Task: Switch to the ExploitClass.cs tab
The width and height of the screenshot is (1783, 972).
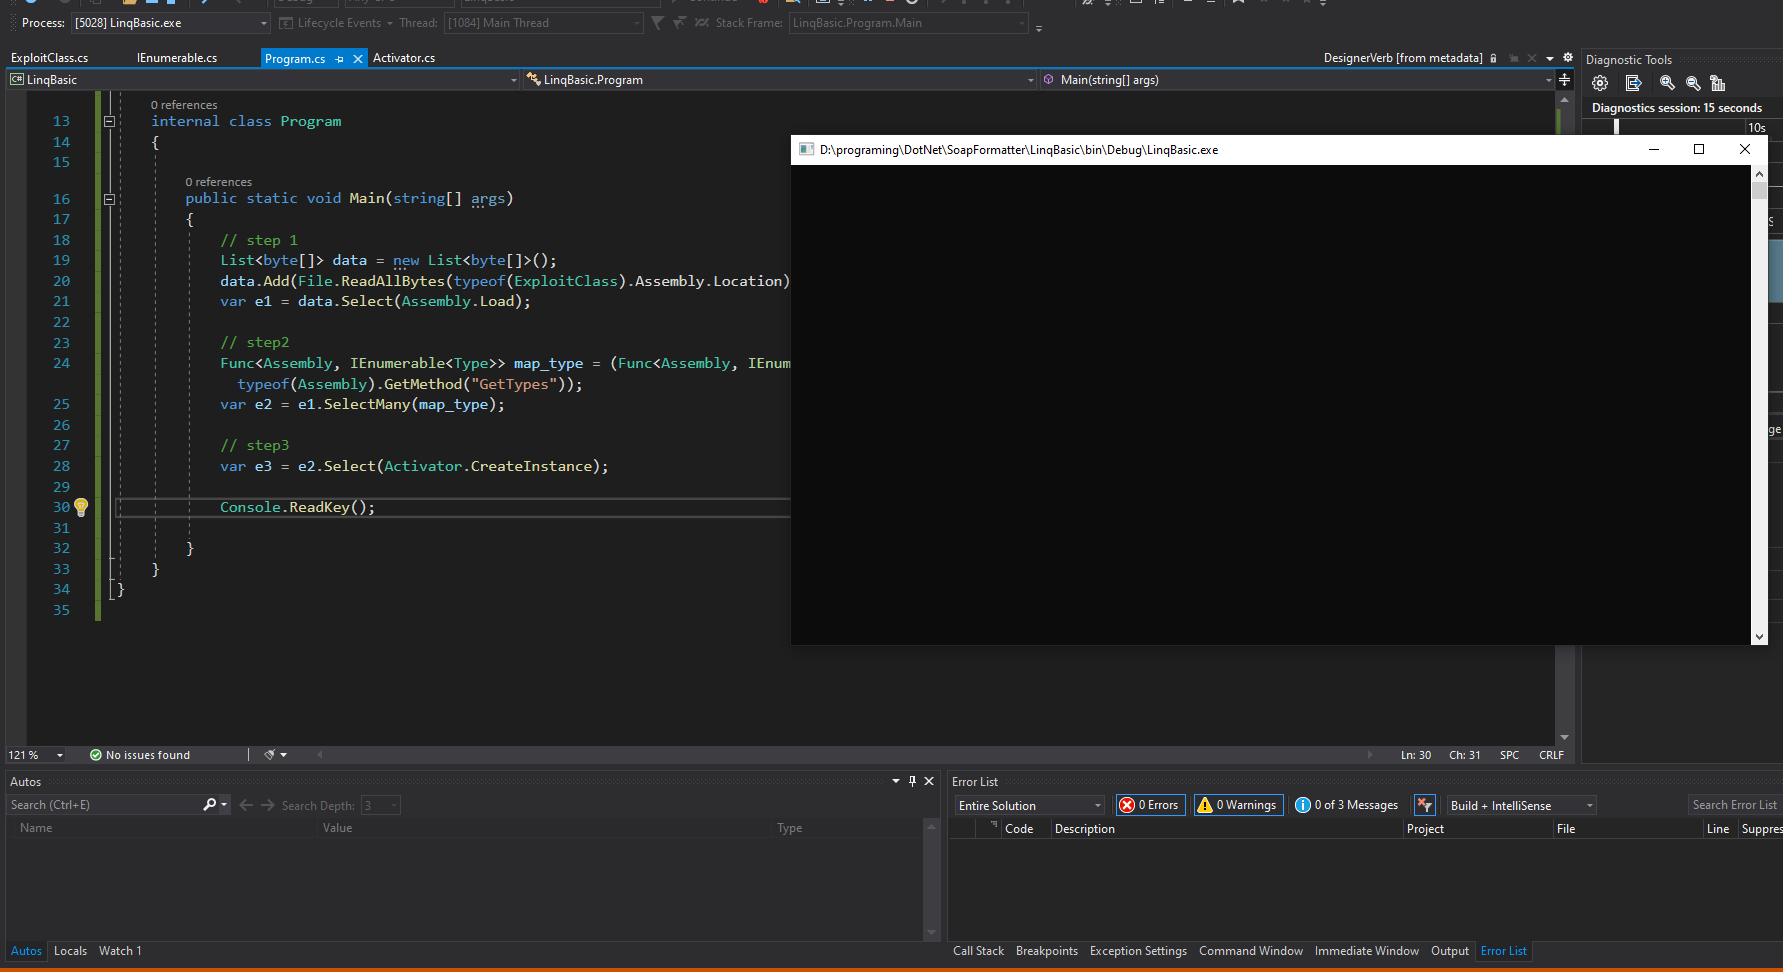Action: click(50, 58)
